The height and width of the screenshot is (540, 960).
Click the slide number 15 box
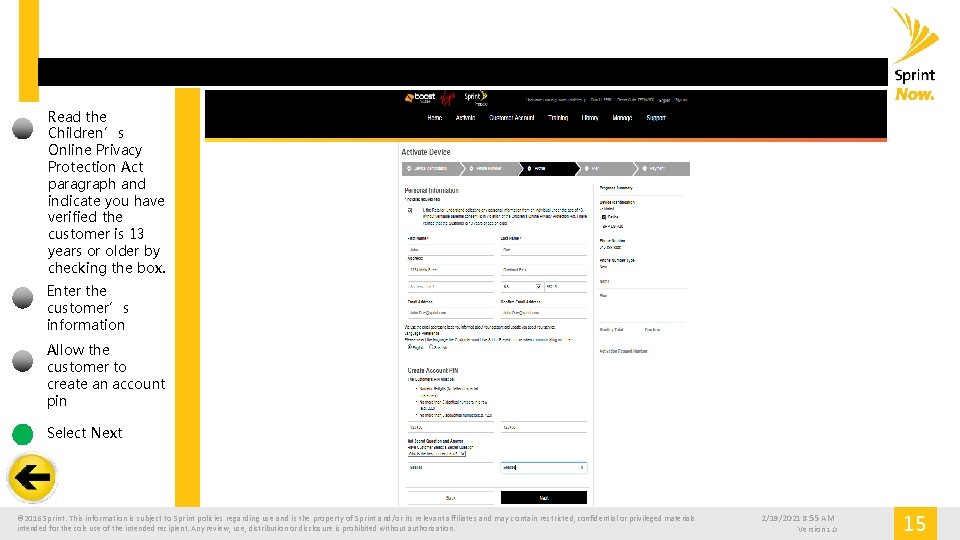915,523
